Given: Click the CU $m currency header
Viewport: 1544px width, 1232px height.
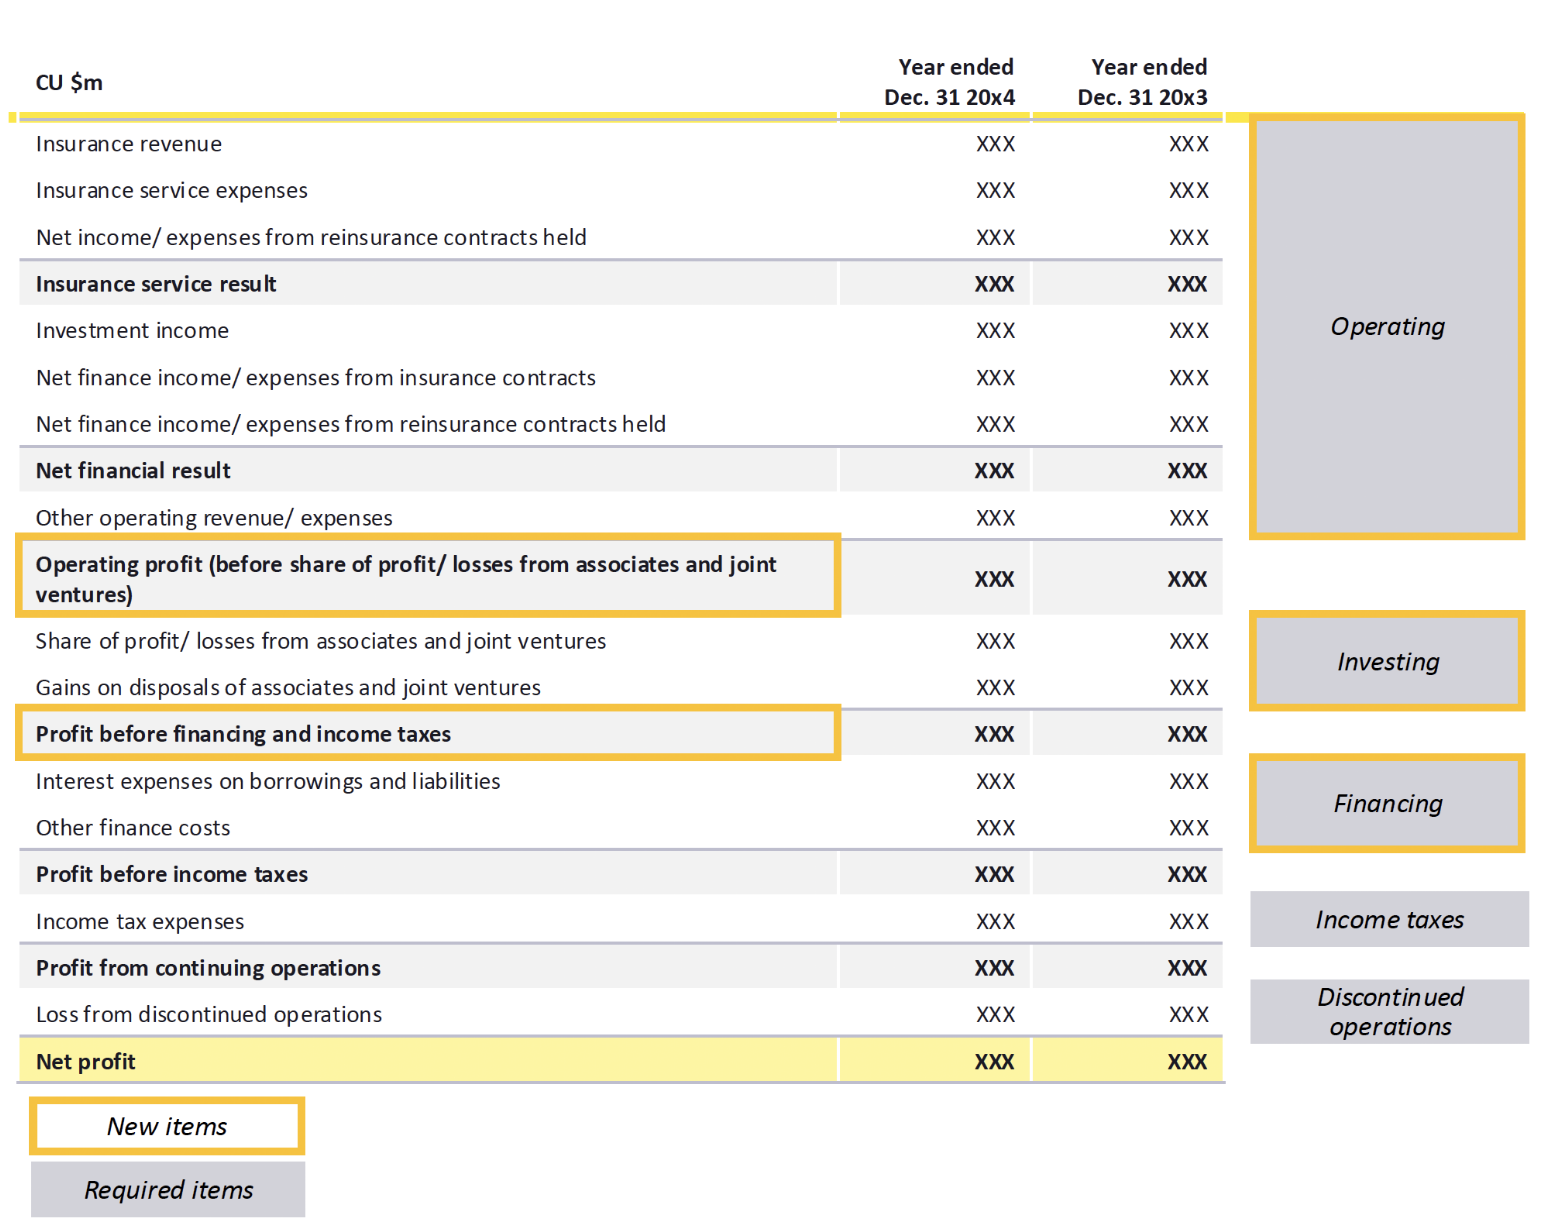Looking at the screenshot, I should (69, 83).
